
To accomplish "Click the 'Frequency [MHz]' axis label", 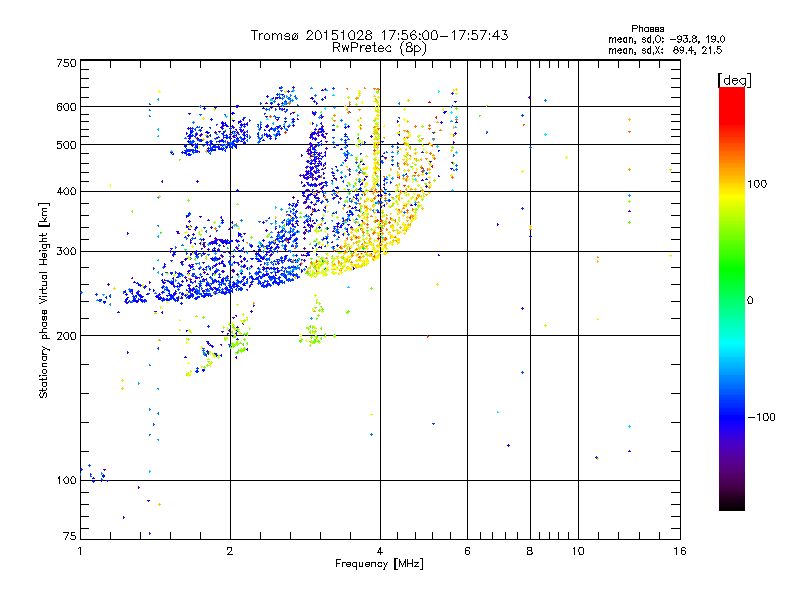I will click(x=379, y=564).
